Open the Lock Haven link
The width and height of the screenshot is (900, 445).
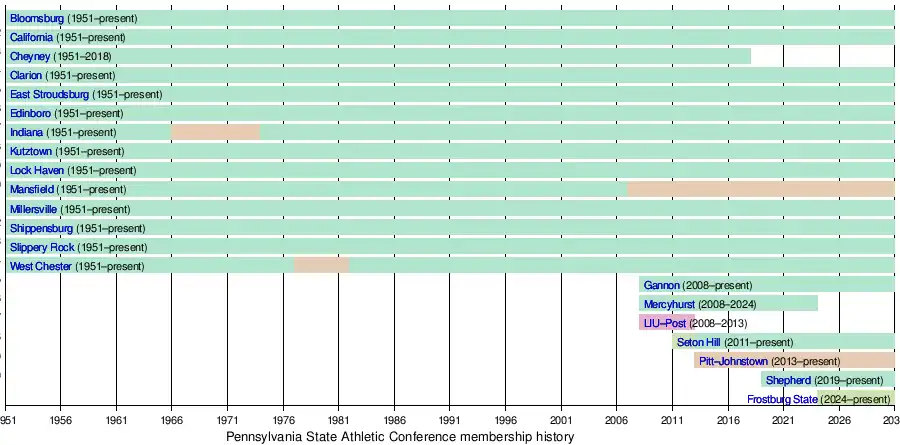click(37, 171)
